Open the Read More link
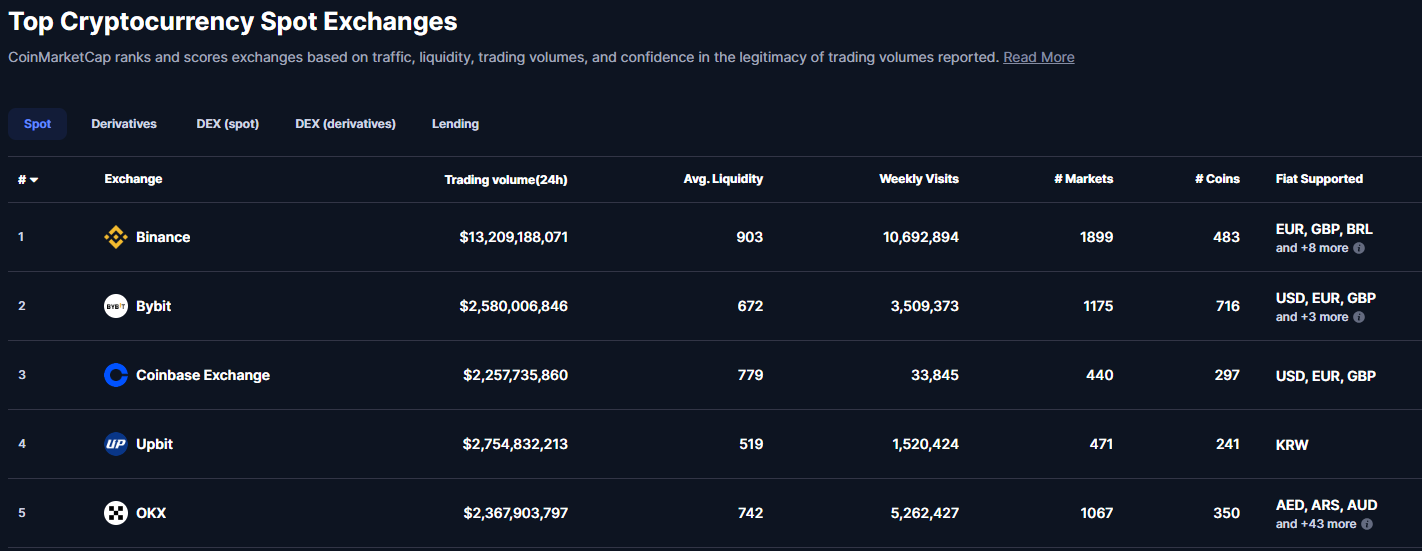Image resolution: width=1422 pixels, height=551 pixels. coord(1039,57)
